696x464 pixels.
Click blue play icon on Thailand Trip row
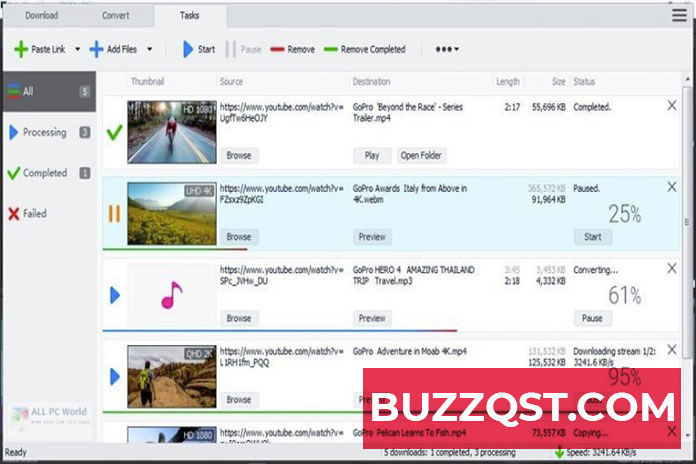115,295
